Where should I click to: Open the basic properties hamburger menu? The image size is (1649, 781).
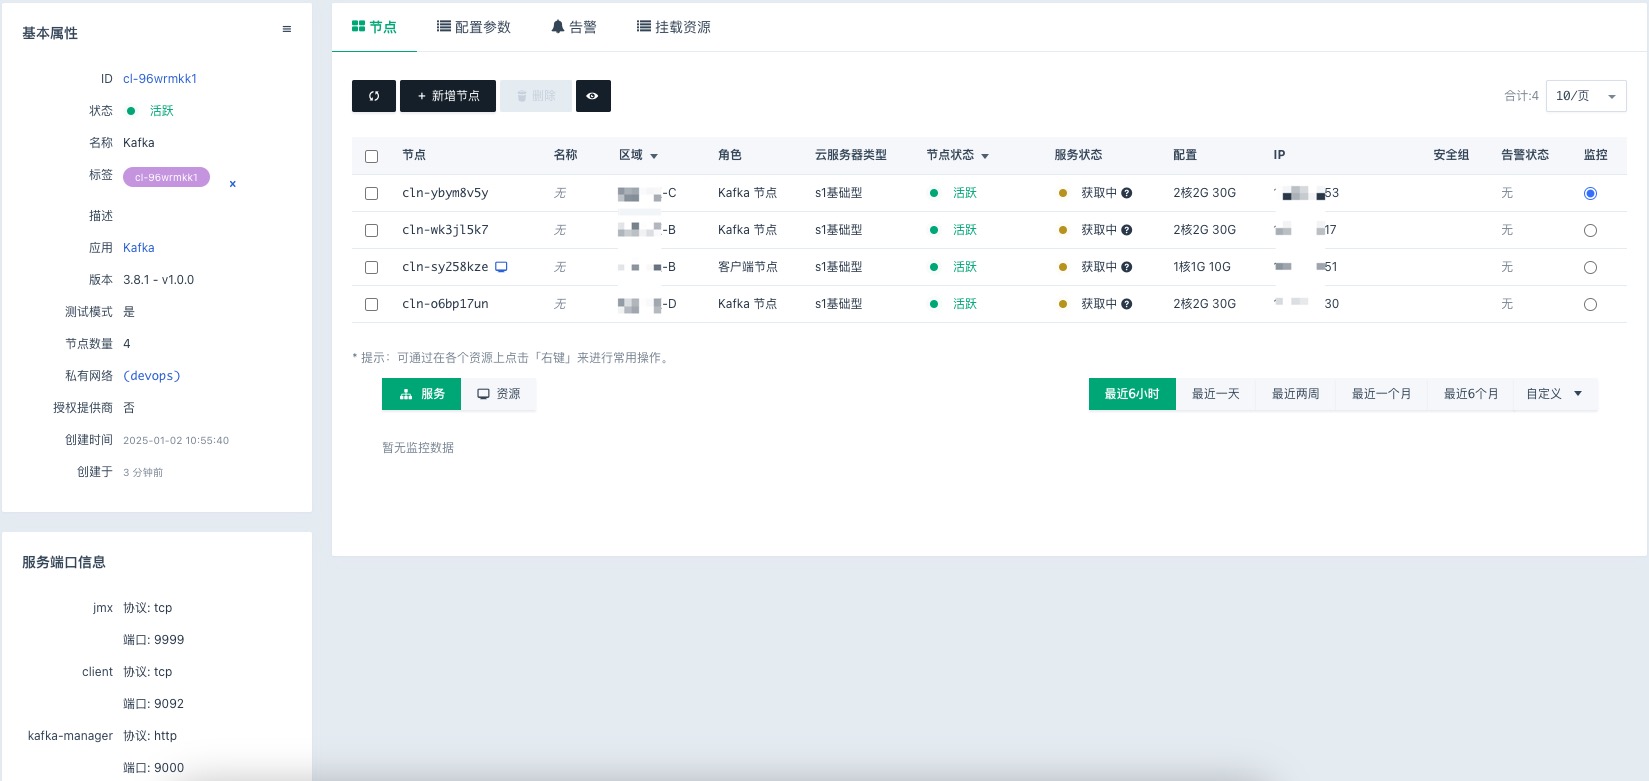pyautogui.click(x=287, y=30)
